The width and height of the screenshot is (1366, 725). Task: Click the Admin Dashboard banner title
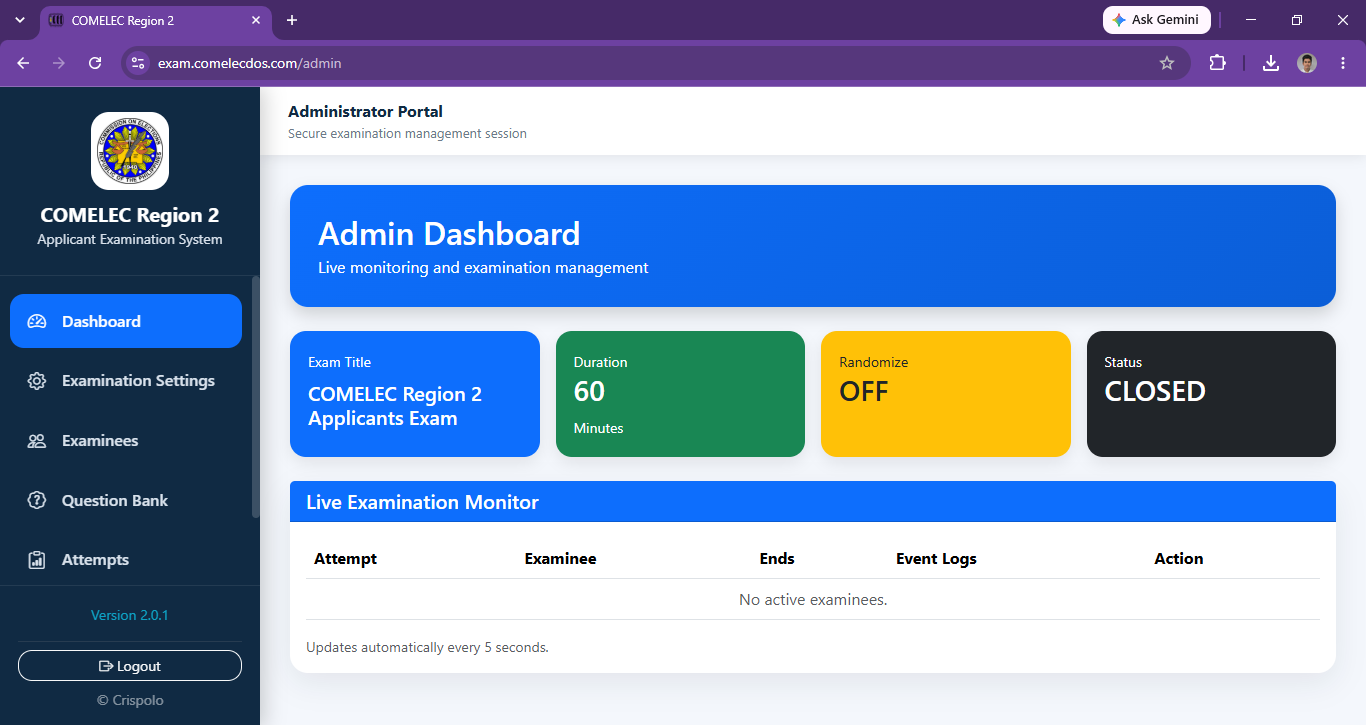449,234
